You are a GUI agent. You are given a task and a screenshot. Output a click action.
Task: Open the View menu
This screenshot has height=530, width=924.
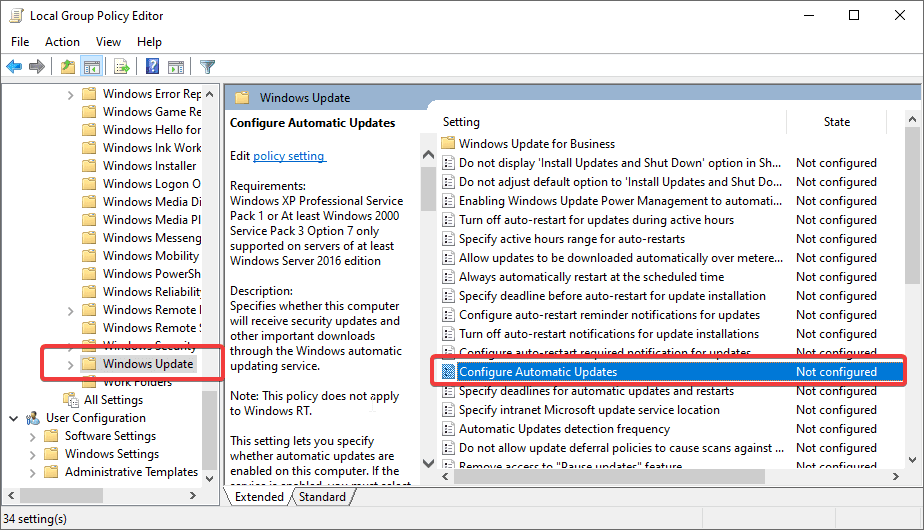click(108, 42)
